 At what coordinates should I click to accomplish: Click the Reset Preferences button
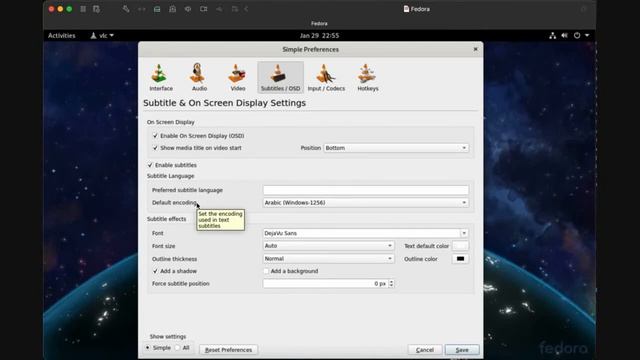pos(228,350)
